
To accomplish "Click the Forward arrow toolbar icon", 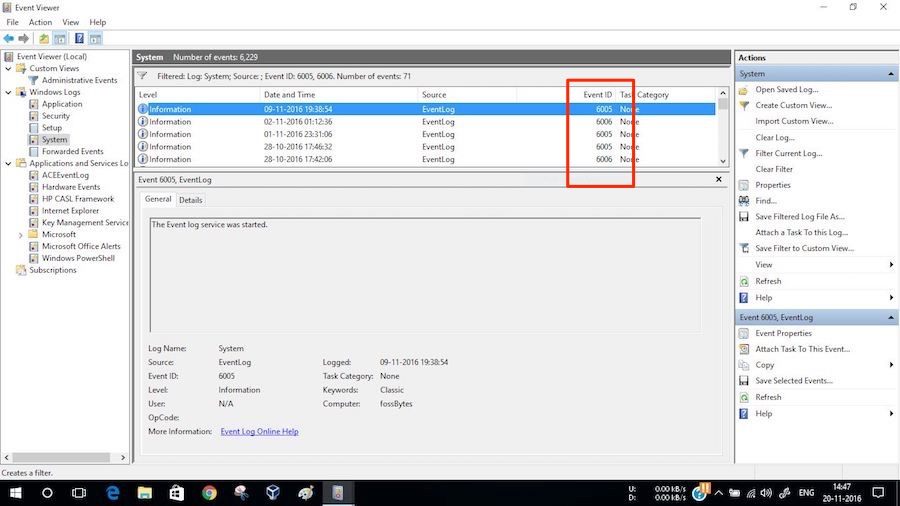I will click(24, 38).
